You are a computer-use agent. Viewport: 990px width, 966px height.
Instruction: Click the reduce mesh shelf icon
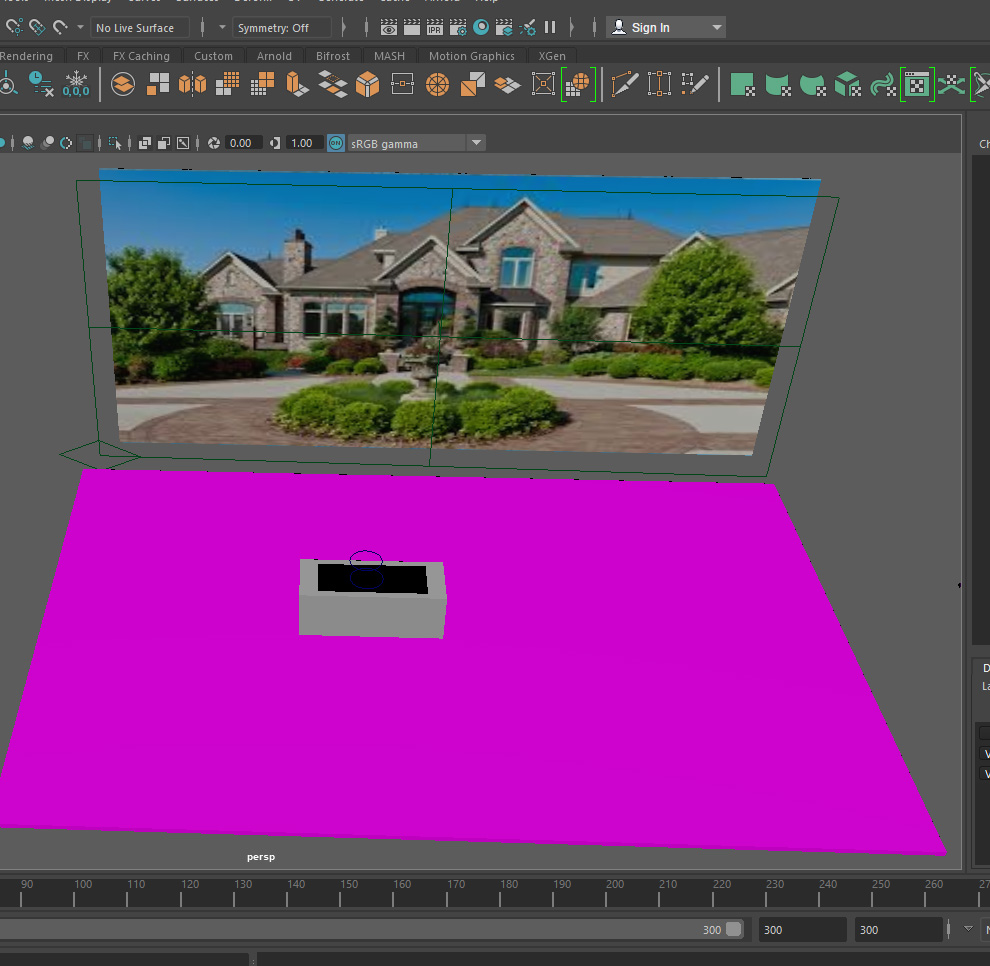263,84
